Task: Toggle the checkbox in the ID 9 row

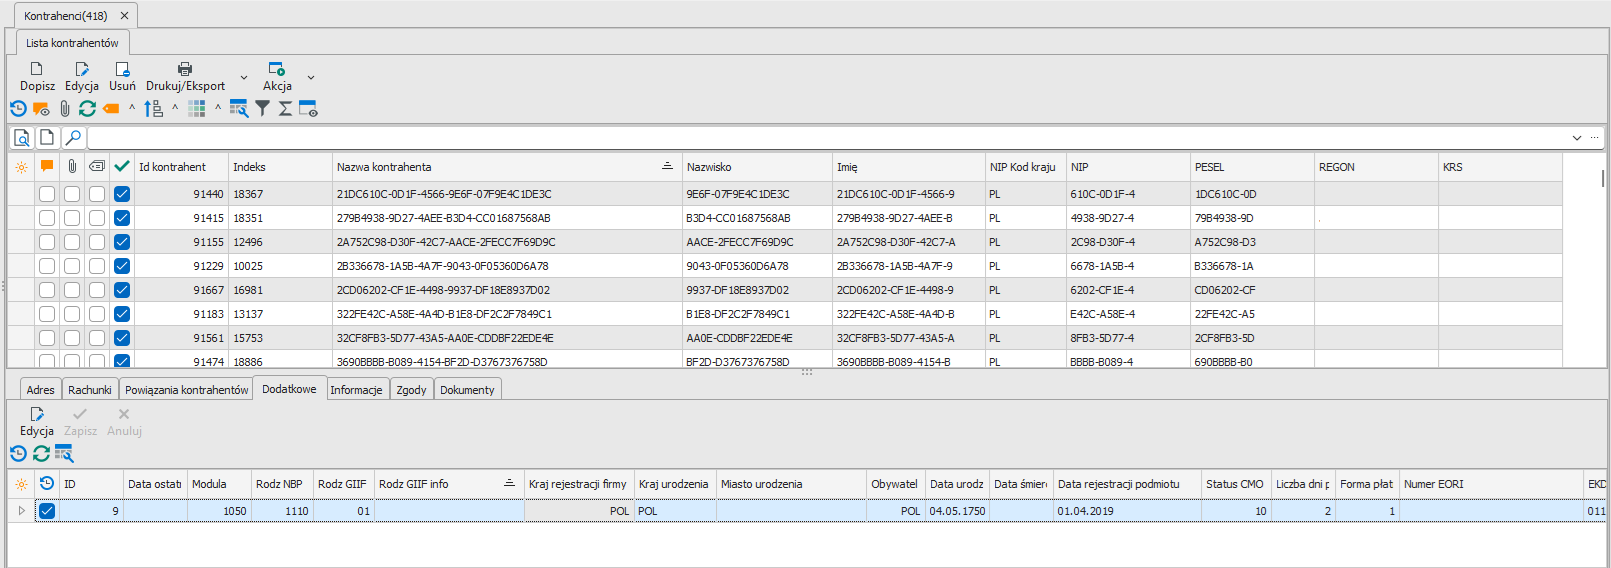Action: pyautogui.click(x=47, y=511)
